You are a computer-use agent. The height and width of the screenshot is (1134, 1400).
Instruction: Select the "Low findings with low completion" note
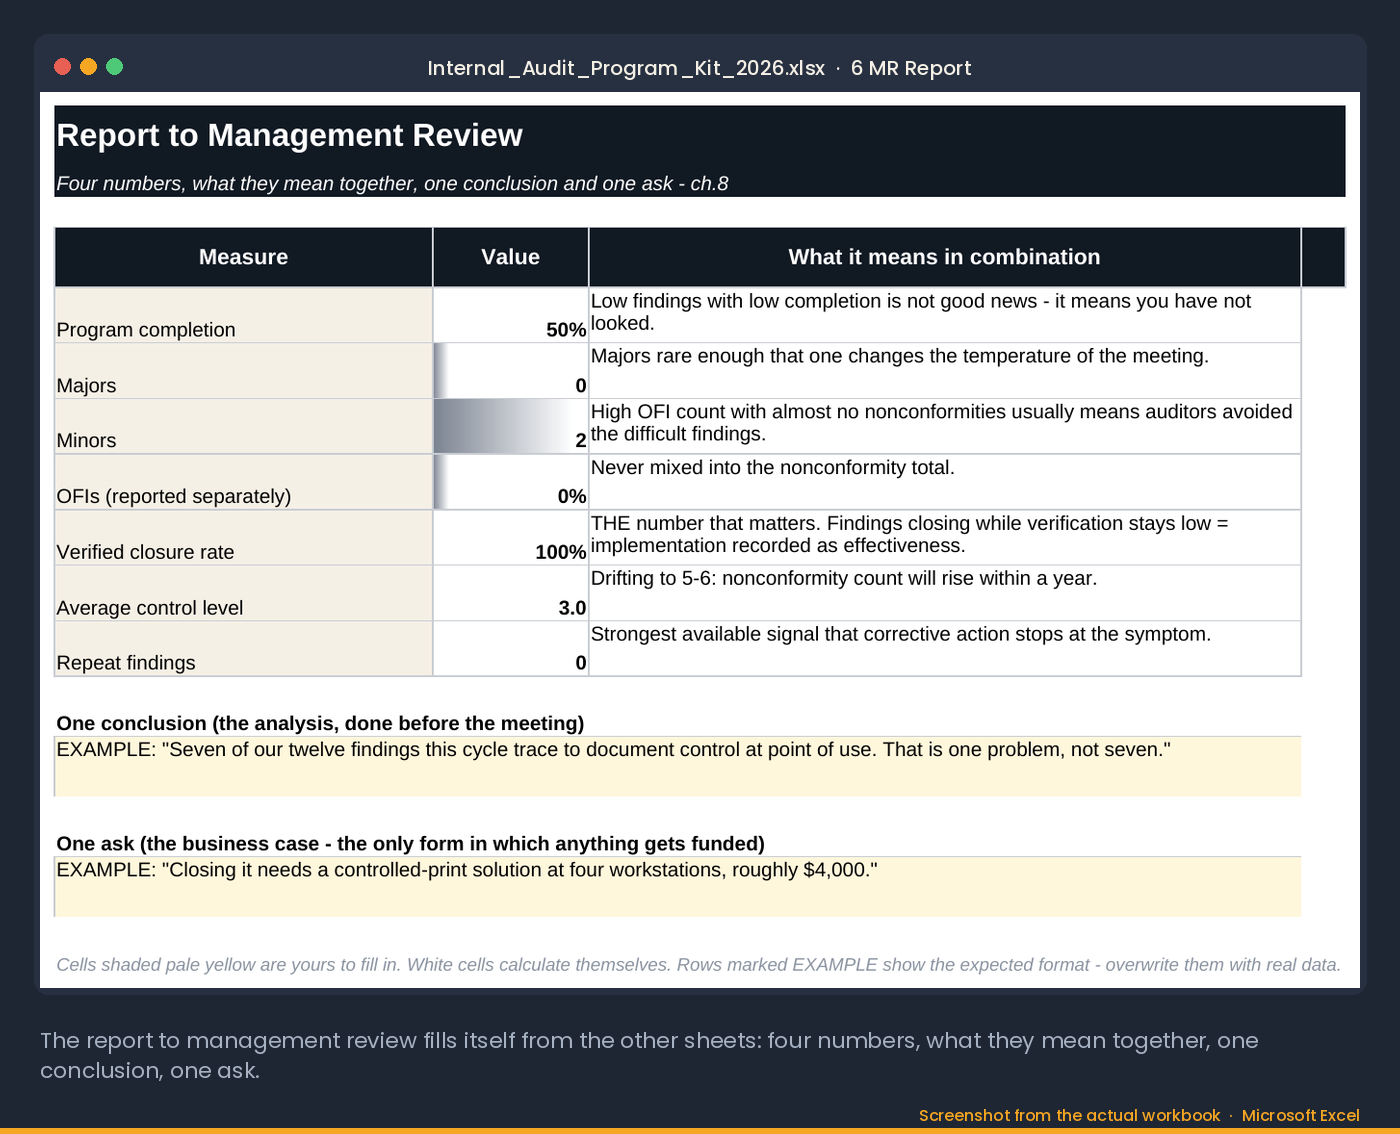coord(944,315)
